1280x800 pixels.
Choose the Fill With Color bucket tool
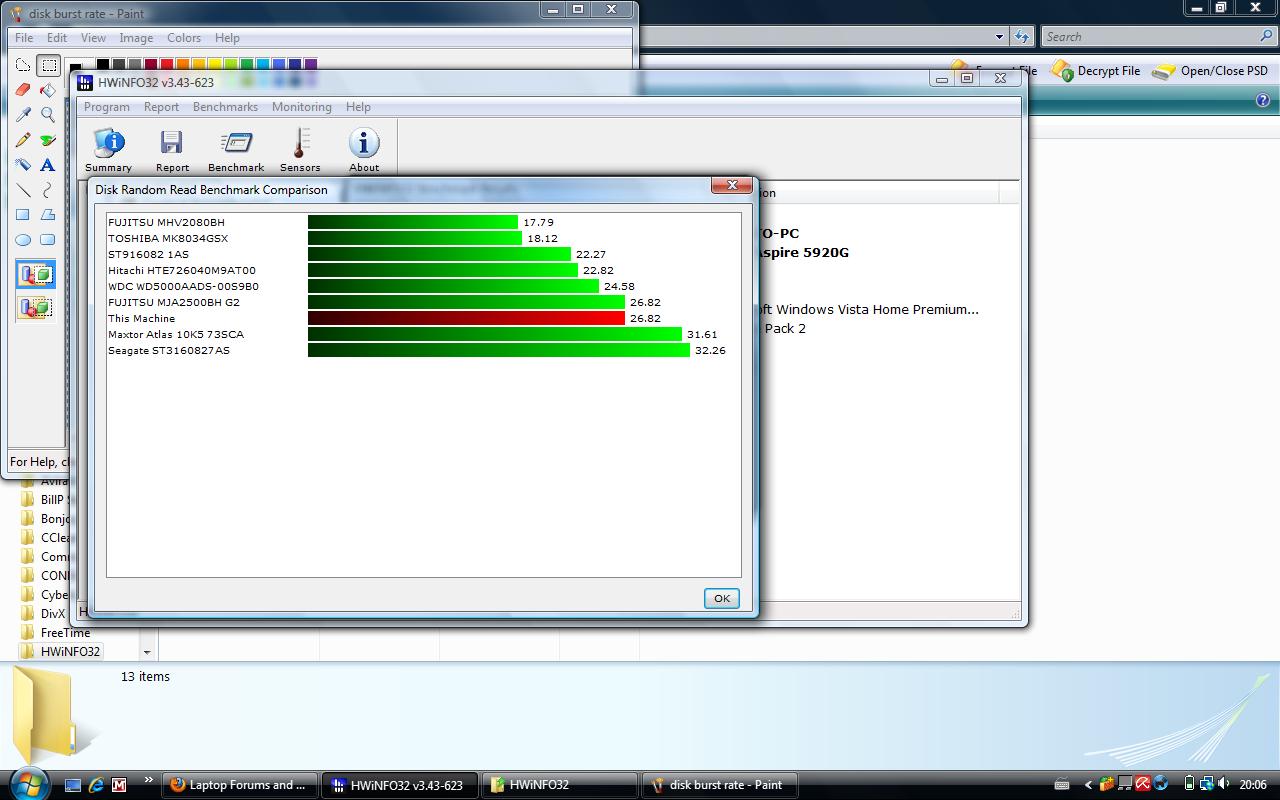click(47, 90)
